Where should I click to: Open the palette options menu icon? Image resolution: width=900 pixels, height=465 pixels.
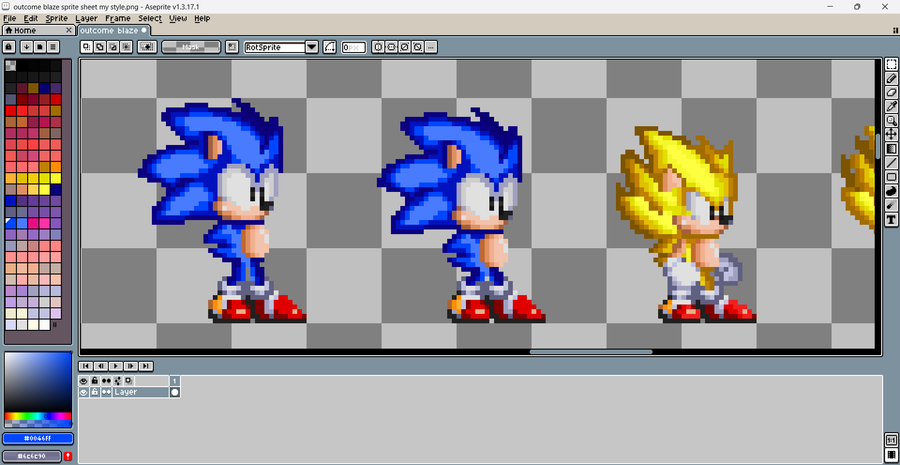point(53,47)
